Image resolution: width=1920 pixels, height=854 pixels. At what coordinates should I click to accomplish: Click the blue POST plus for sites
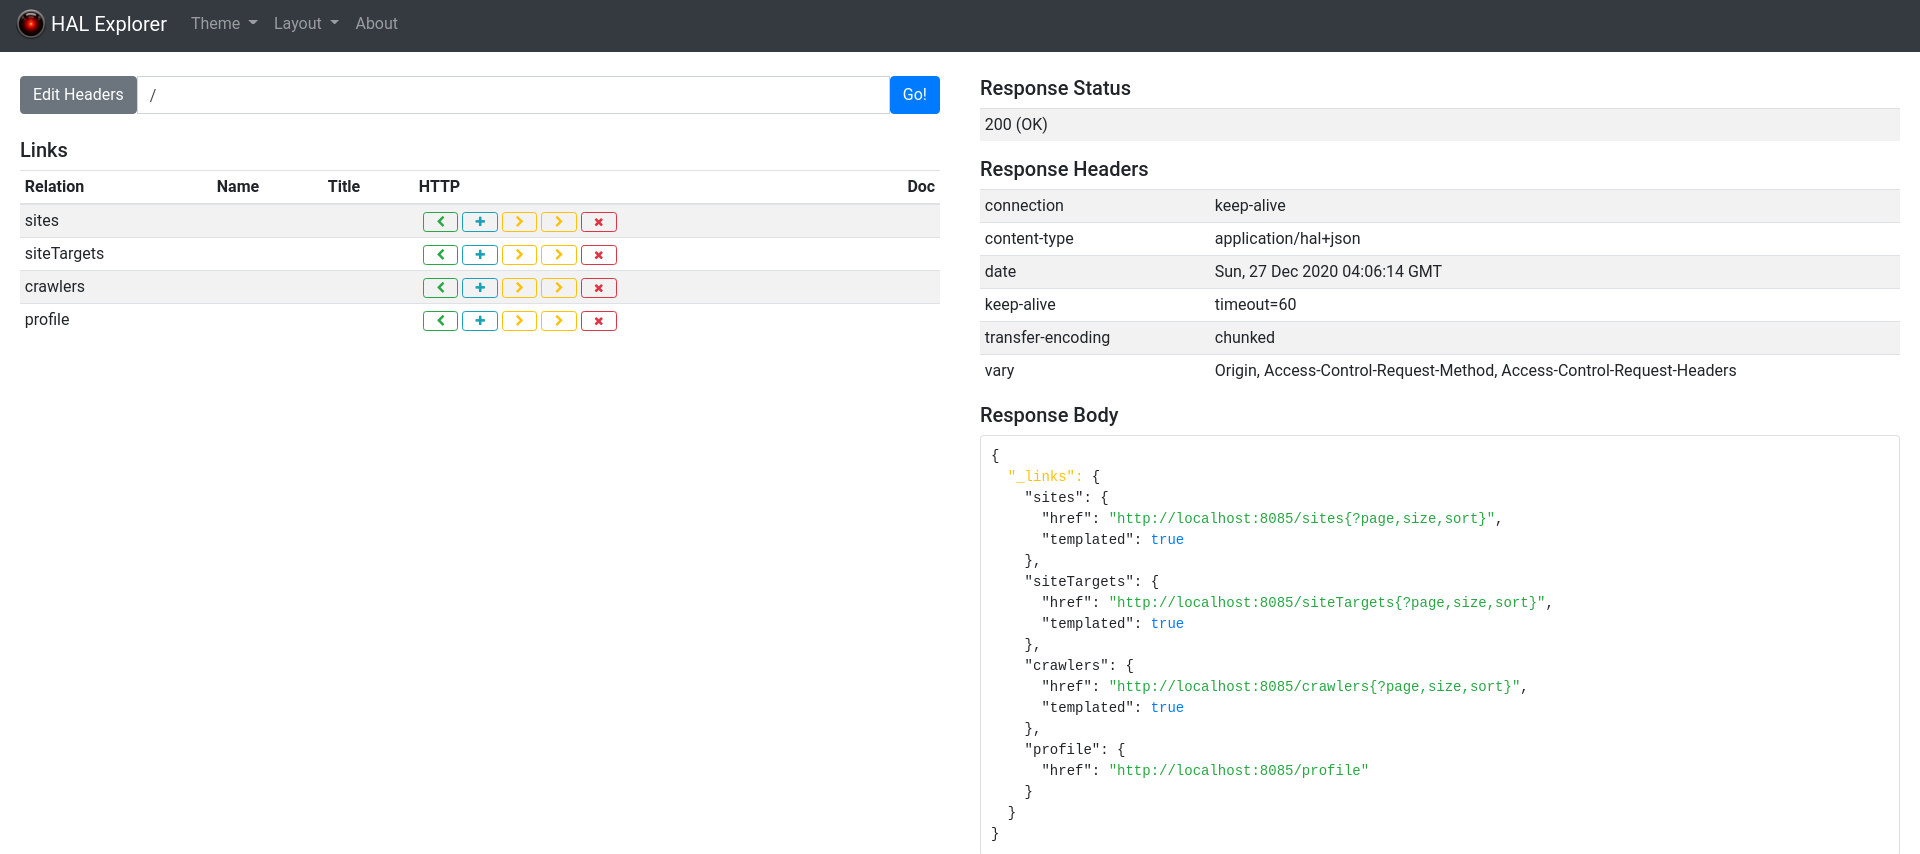(x=480, y=222)
